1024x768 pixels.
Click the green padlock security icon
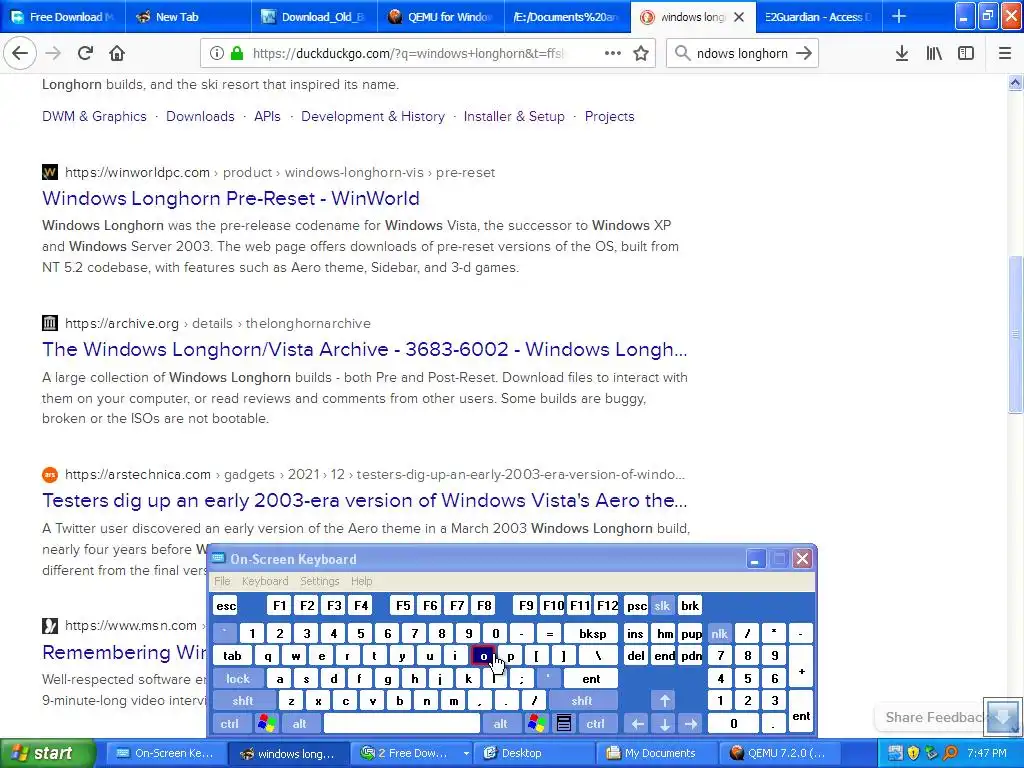click(236, 53)
